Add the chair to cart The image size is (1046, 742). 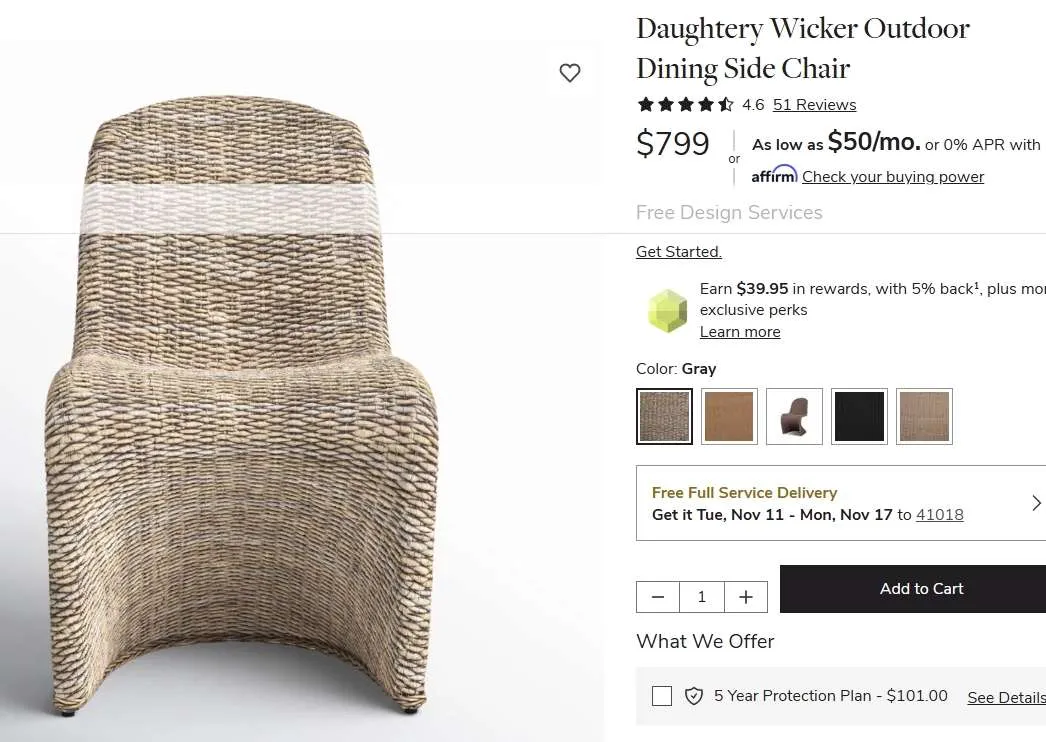(x=920, y=589)
